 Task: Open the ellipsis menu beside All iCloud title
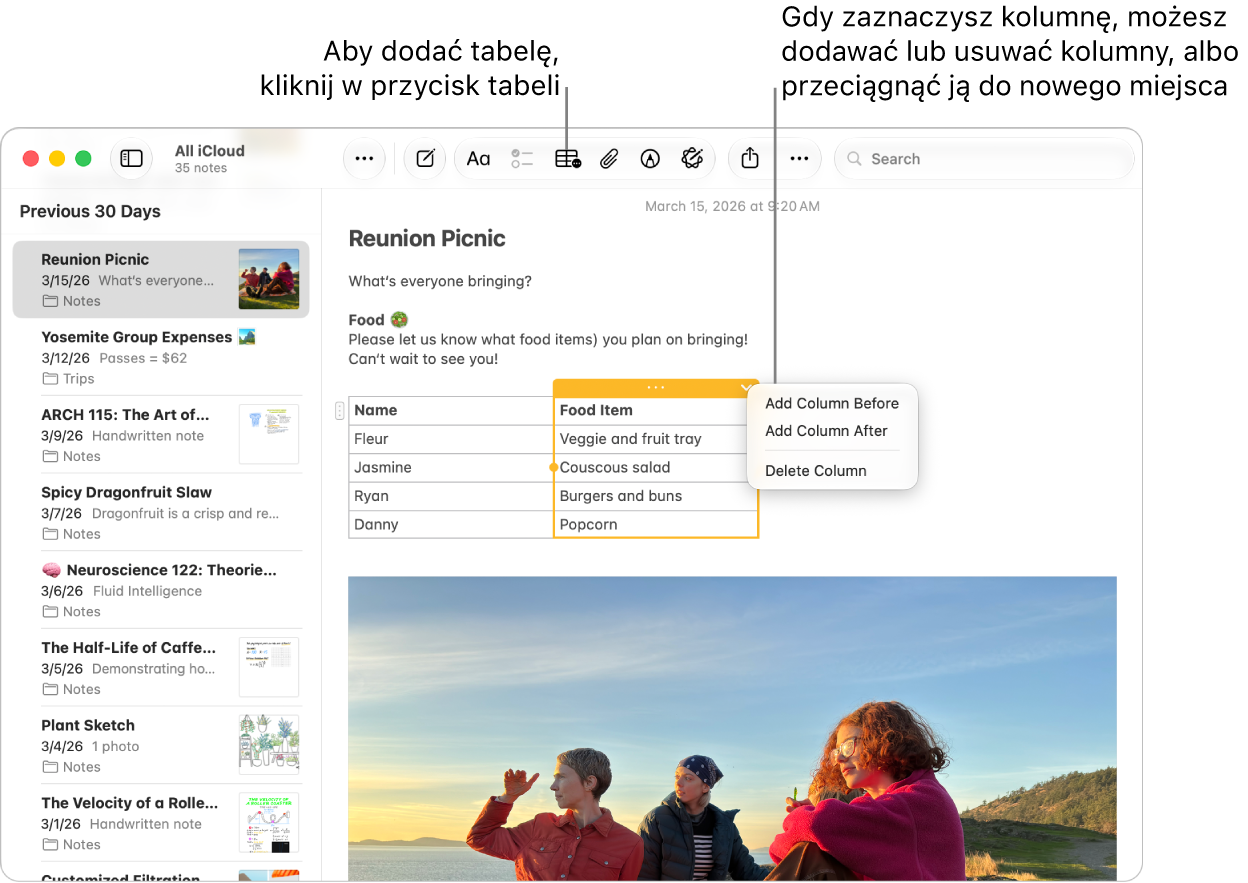click(x=364, y=158)
